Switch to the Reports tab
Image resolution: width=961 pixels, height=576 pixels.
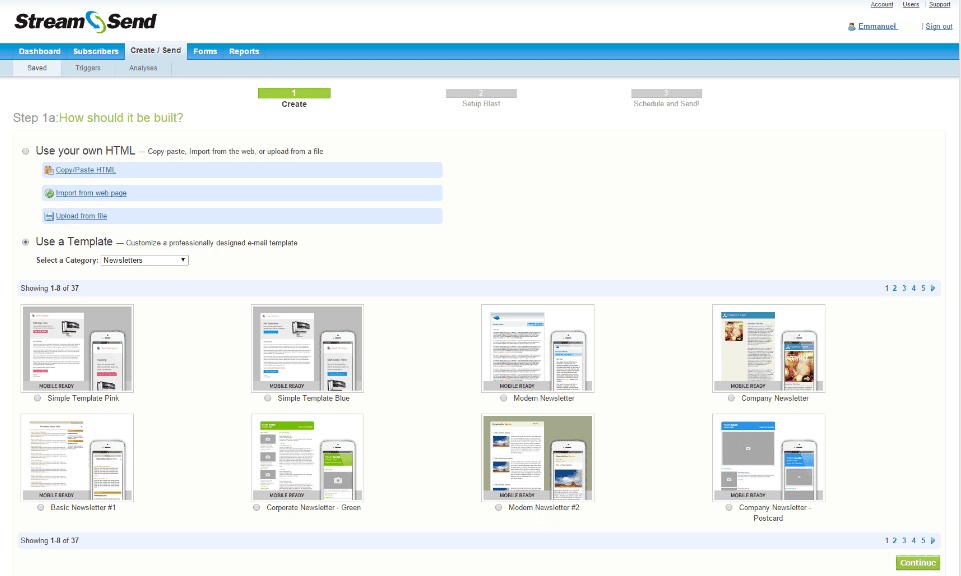[244, 51]
